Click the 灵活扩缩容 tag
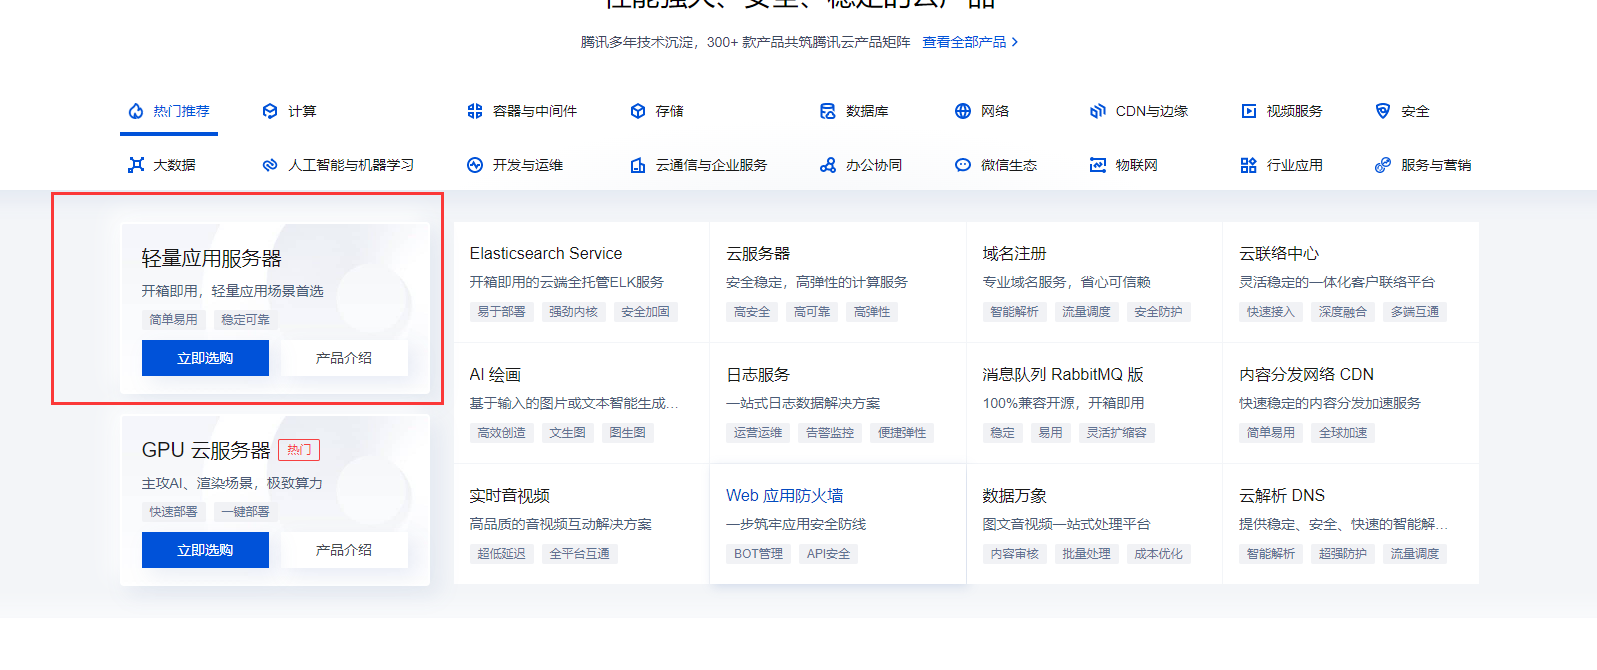This screenshot has height=670, width=1597. [x=1117, y=433]
